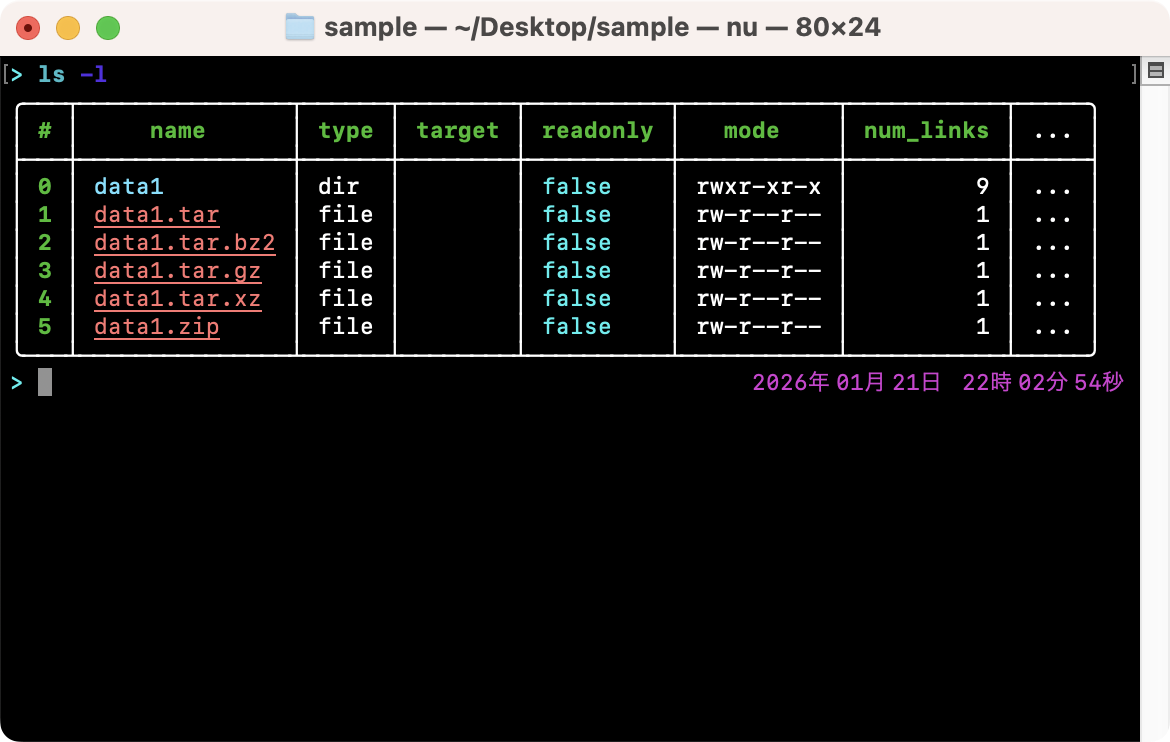
Task: Click the target column header
Action: coord(457,131)
